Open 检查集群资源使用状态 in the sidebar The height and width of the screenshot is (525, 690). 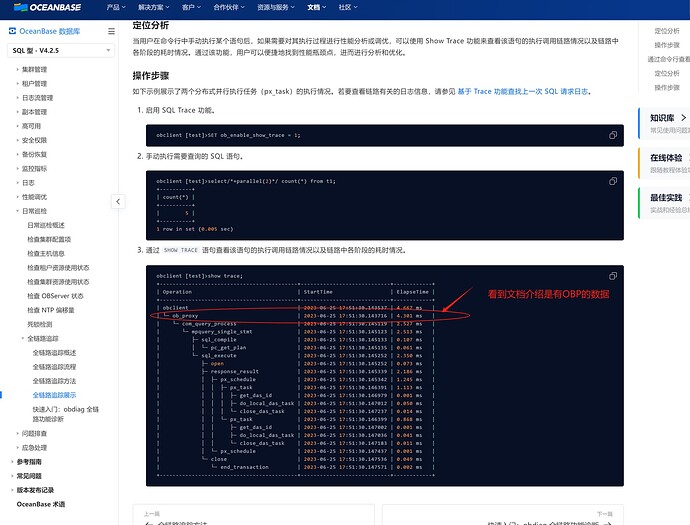[x=58, y=282]
